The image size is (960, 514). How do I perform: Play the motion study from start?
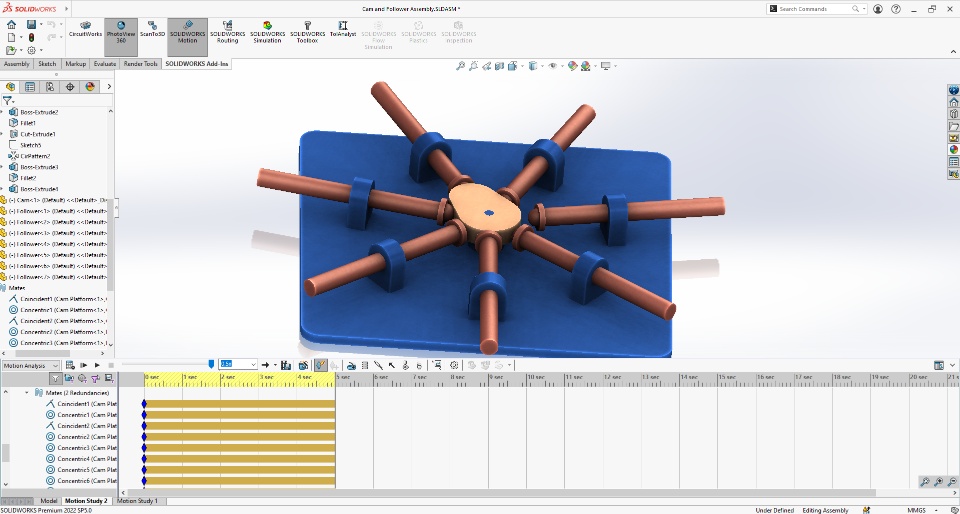pos(83,365)
